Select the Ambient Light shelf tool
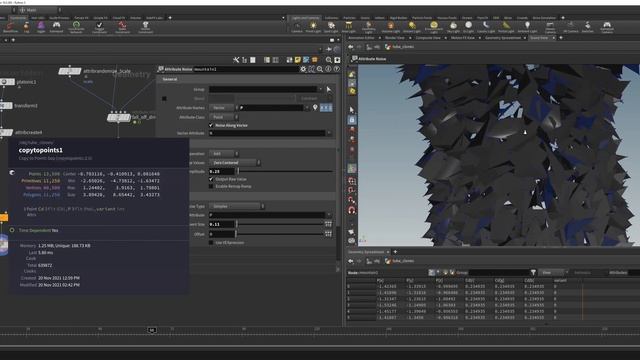The width and height of the screenshot is (640, 360). 527,27
